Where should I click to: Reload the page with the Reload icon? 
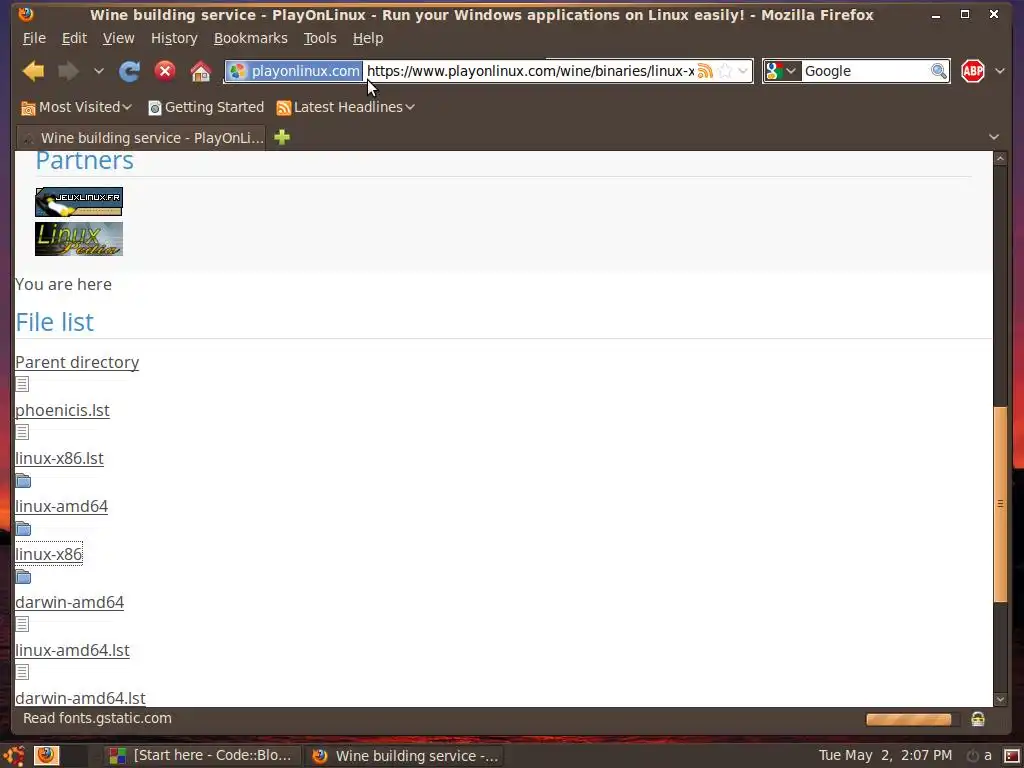(x=129, y=71)
